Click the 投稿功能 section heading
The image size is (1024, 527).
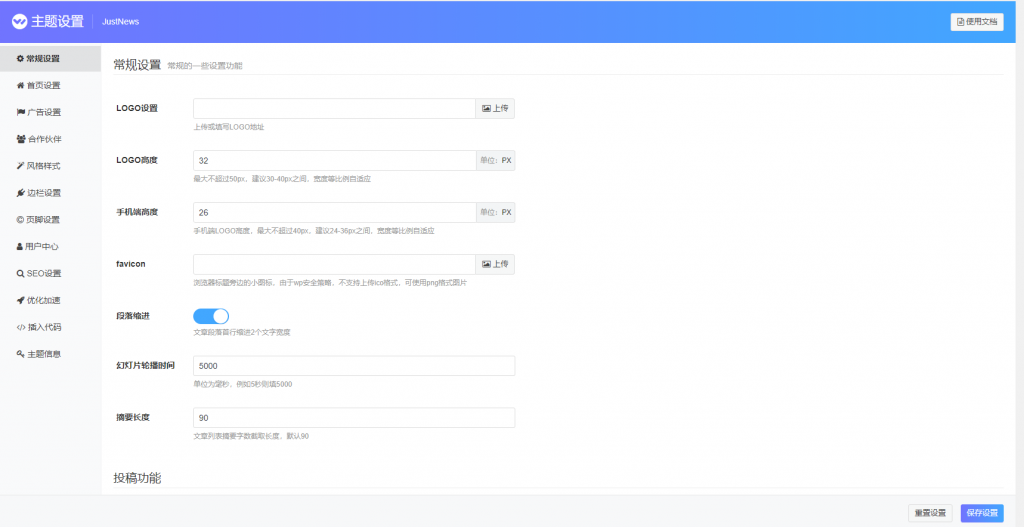point(137,478)
